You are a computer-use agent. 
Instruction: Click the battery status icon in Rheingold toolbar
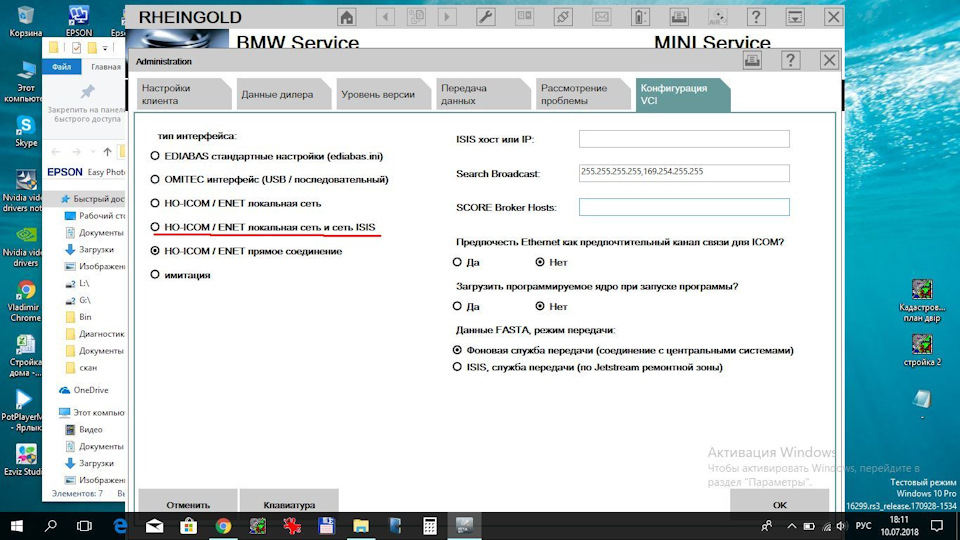(640, 17)
